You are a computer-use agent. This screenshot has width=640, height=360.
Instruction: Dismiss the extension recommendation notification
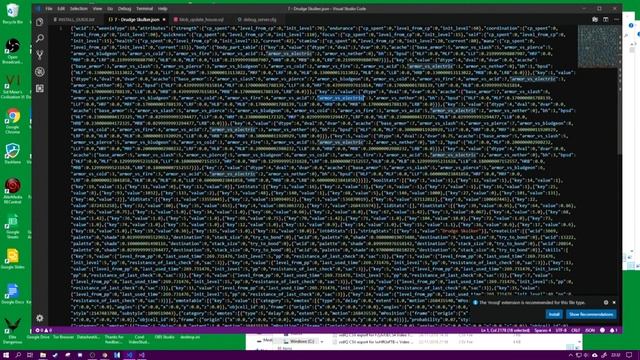pos(614,302)
